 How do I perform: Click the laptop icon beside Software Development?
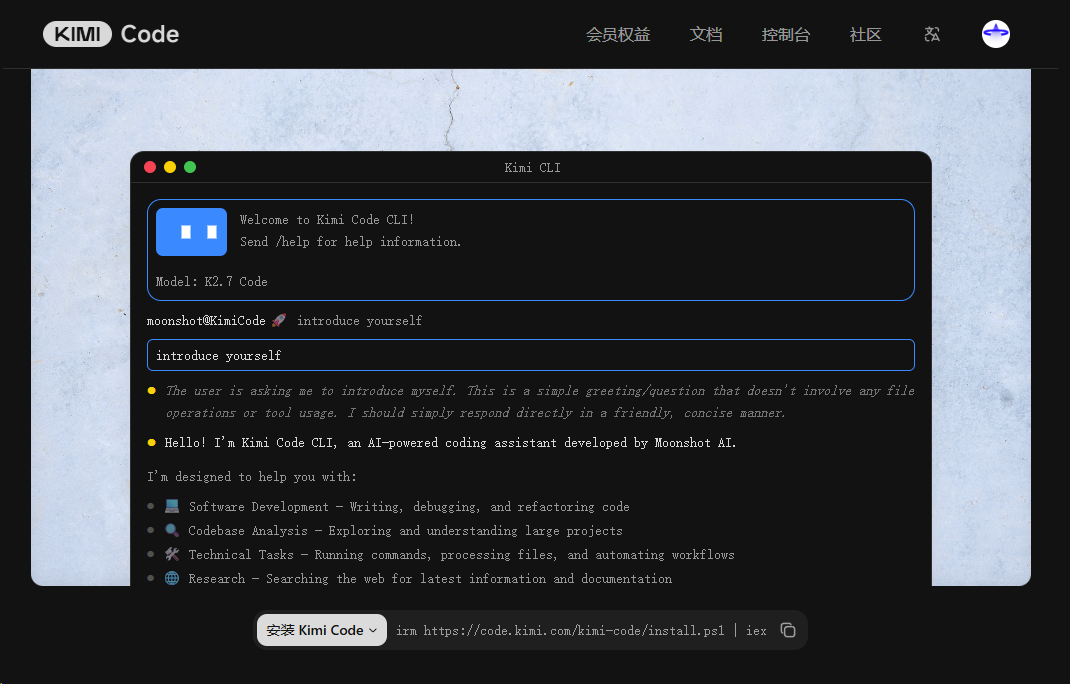click(172, 506)
